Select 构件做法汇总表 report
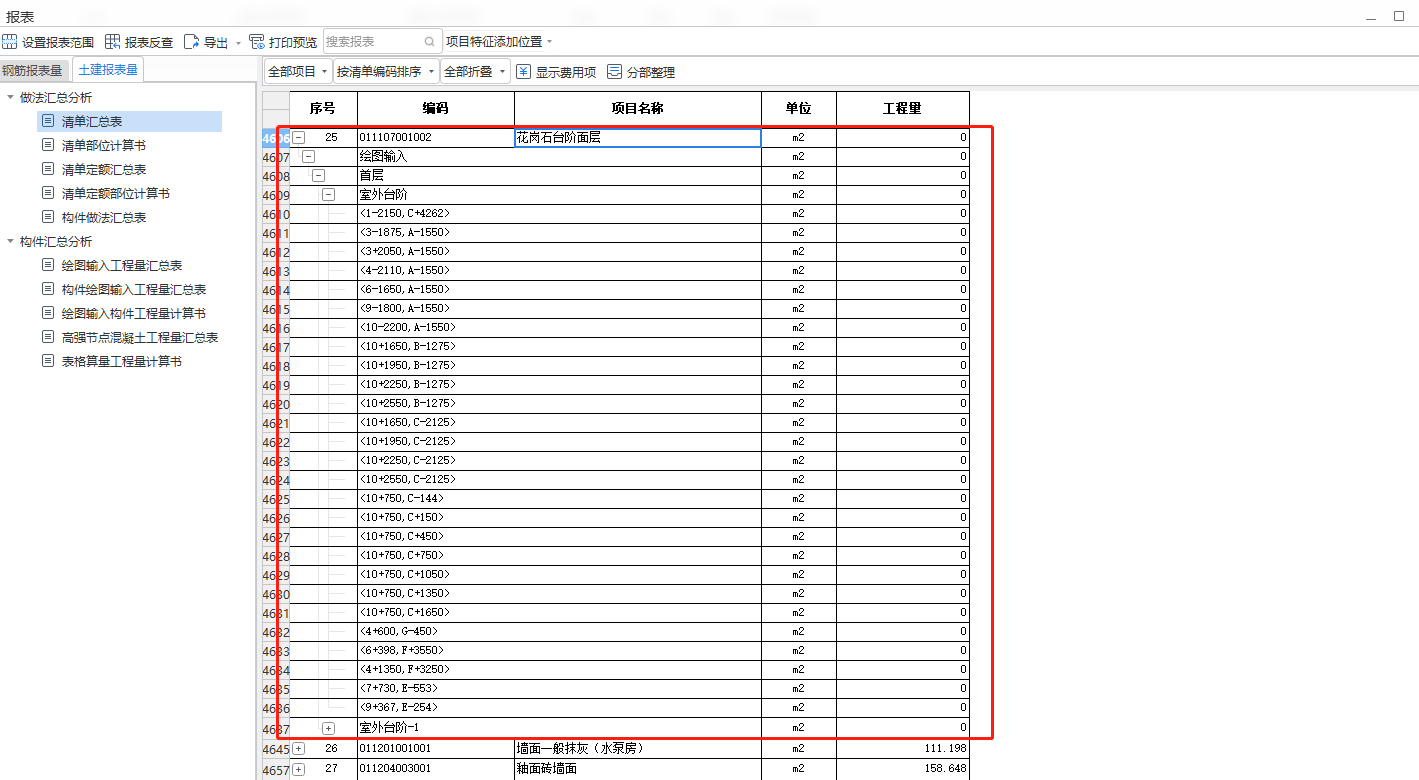1419x780 pixels. (x=104, y=217)
